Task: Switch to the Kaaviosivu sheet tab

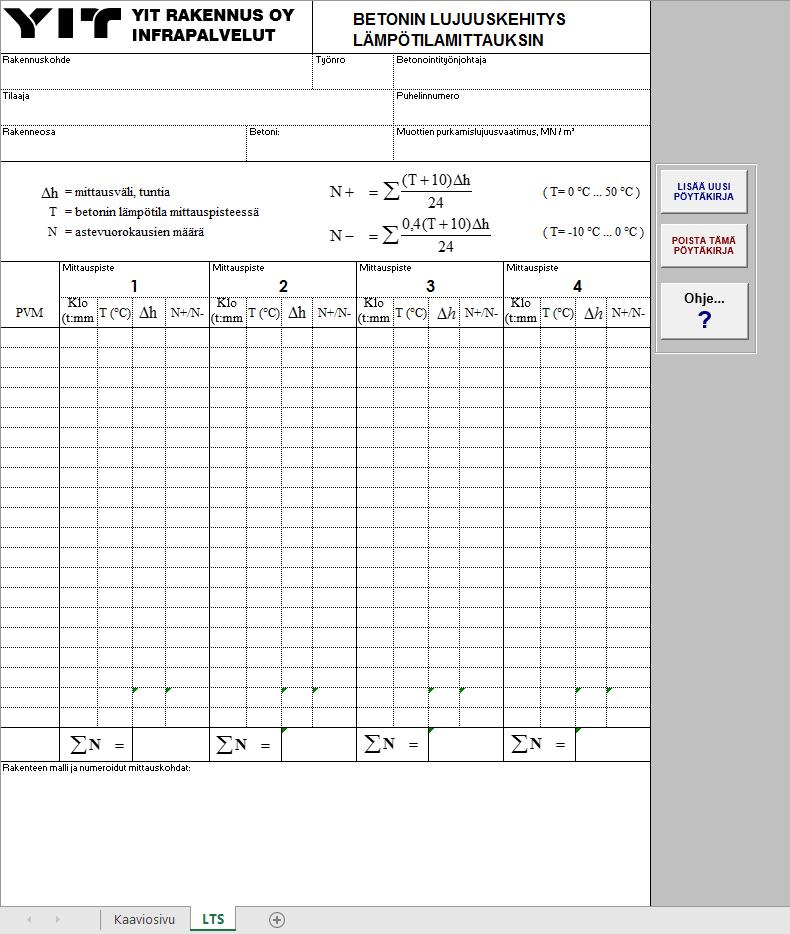Action: click(144, 919)
